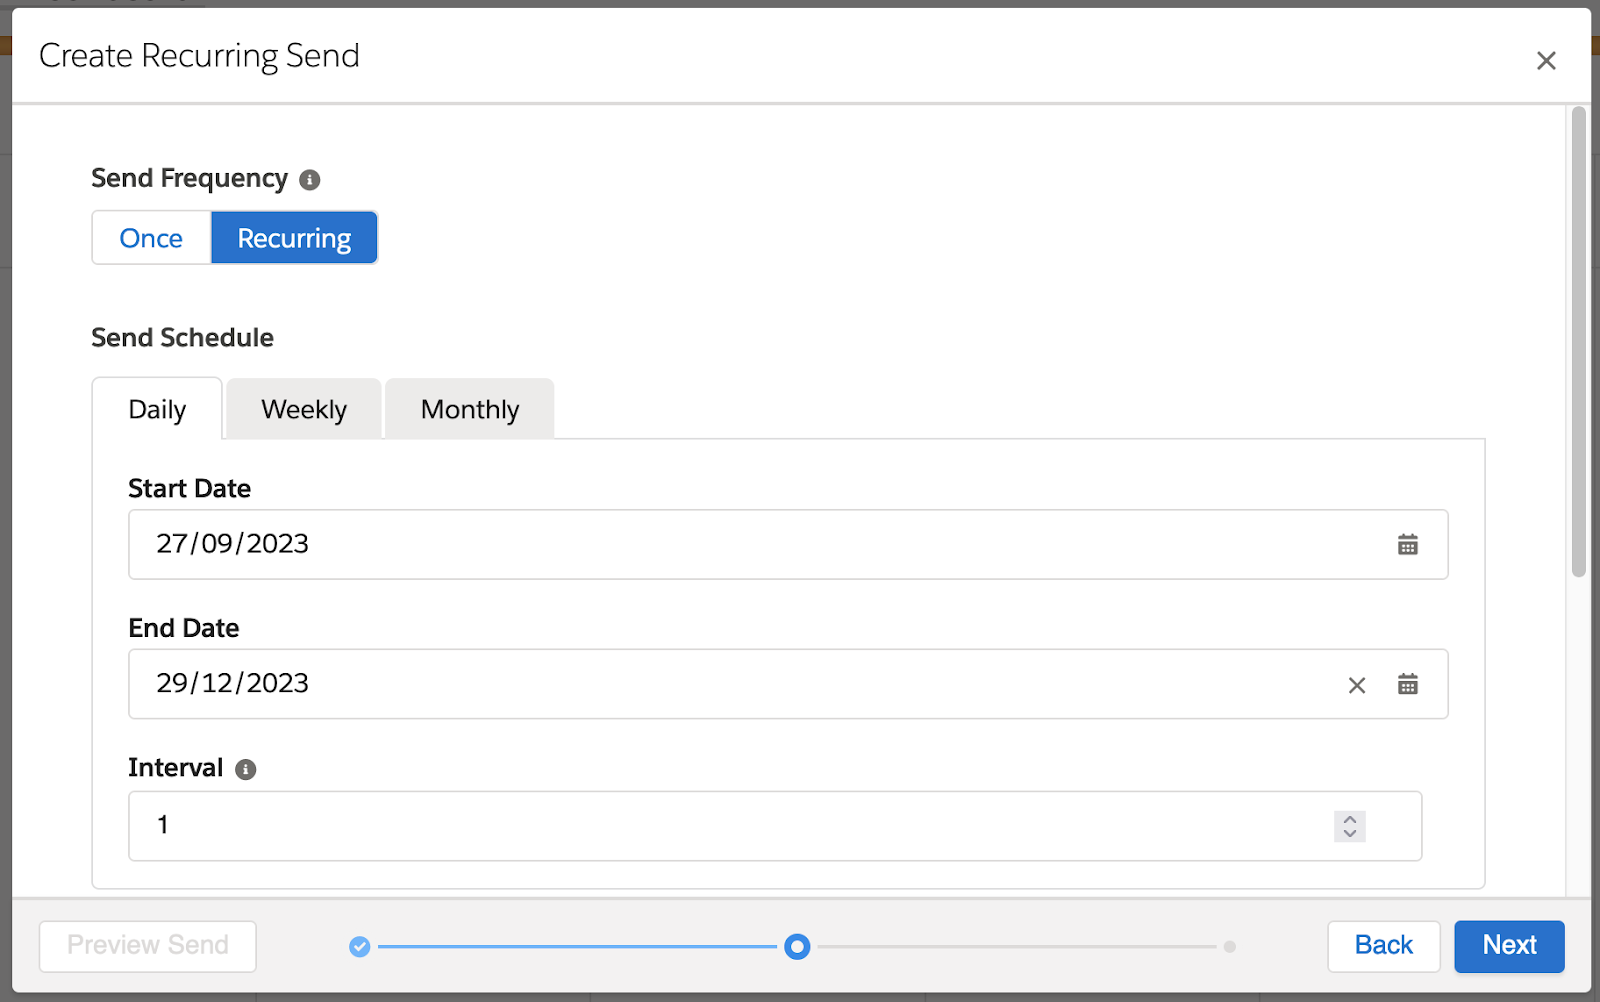Switch to the Monthly schedule tab

[470, 410]
